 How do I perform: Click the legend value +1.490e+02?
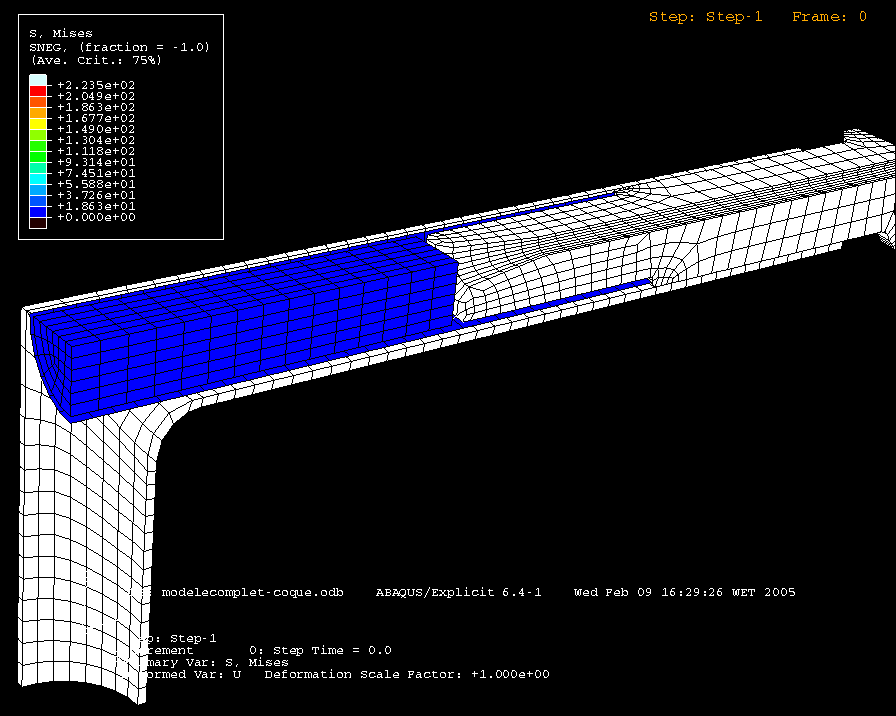[96, 129]
